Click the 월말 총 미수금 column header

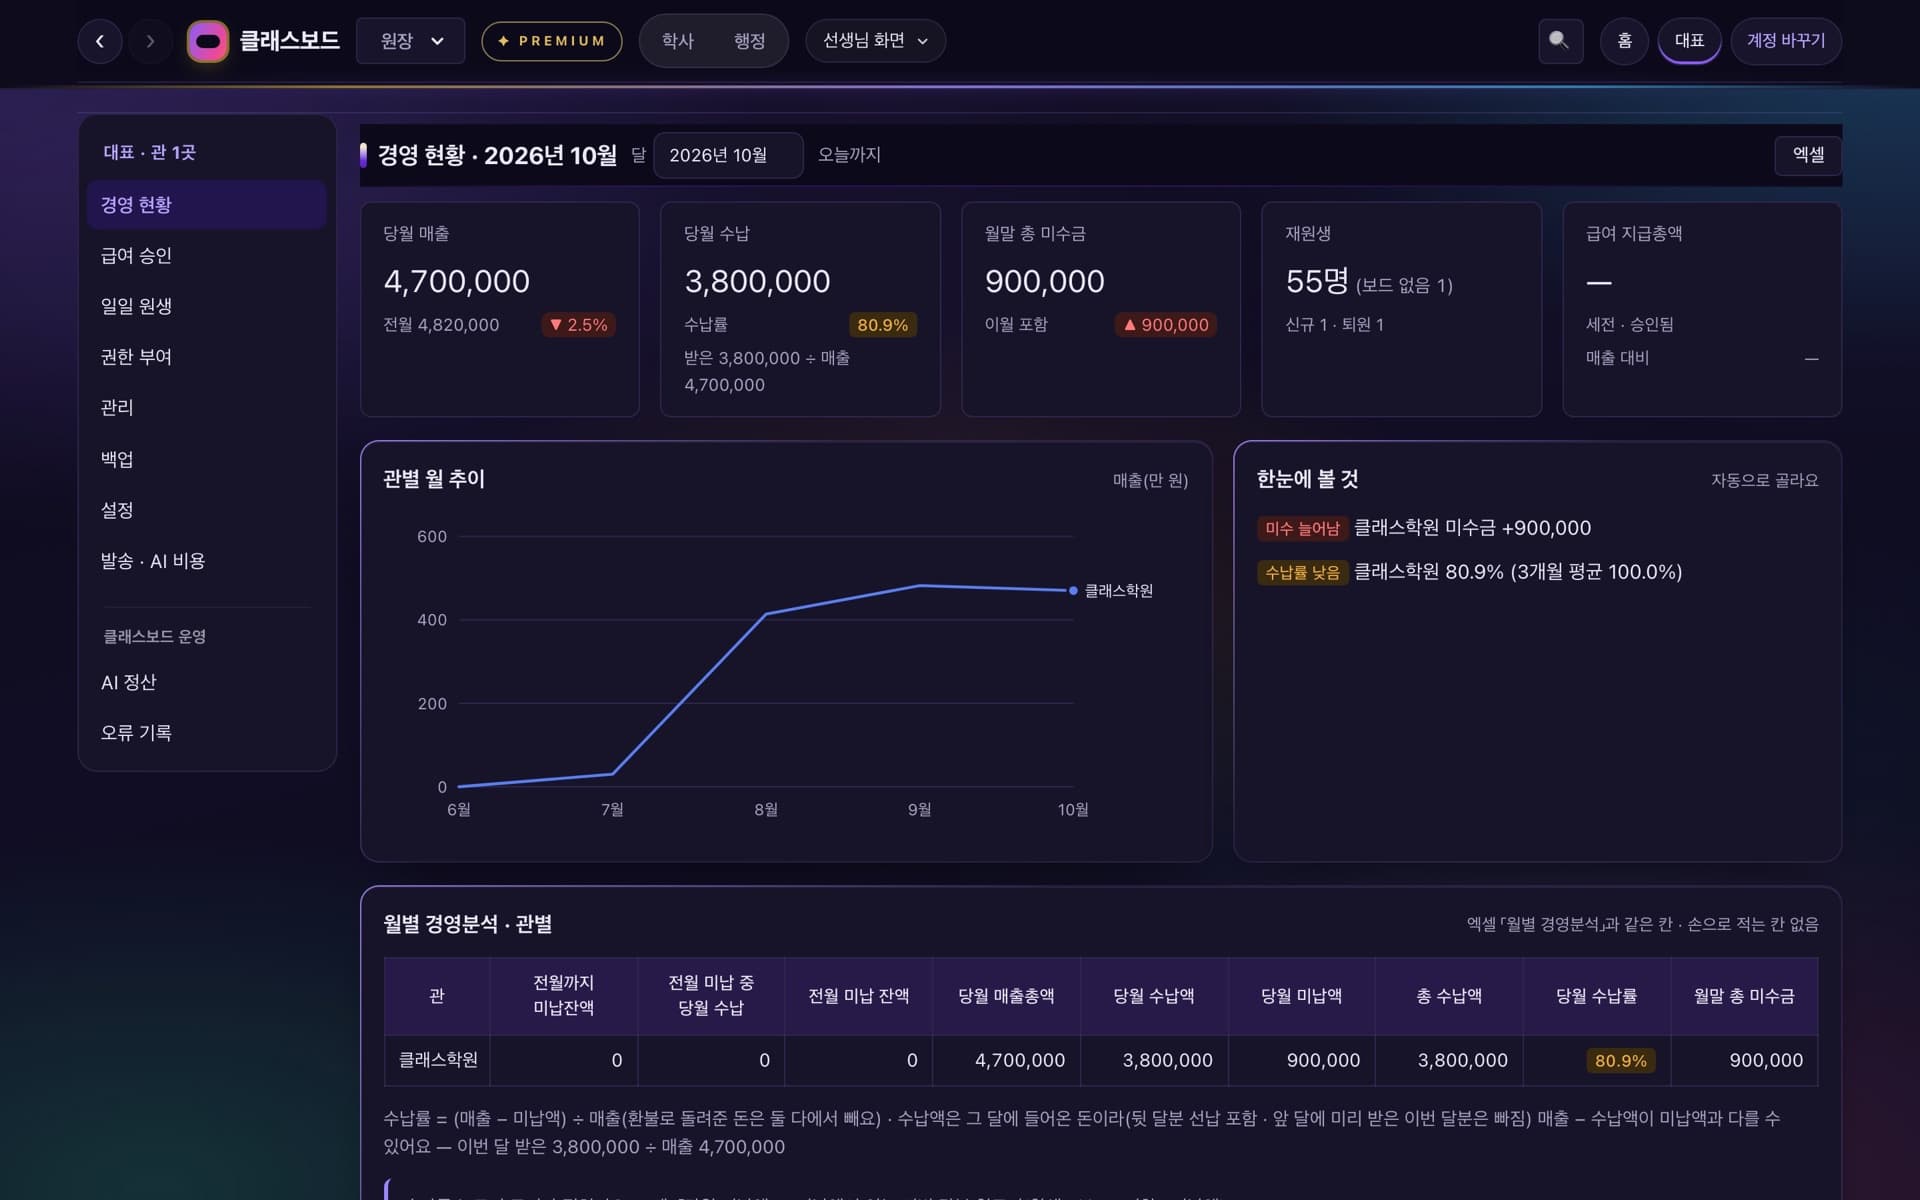coord(1744,996)
